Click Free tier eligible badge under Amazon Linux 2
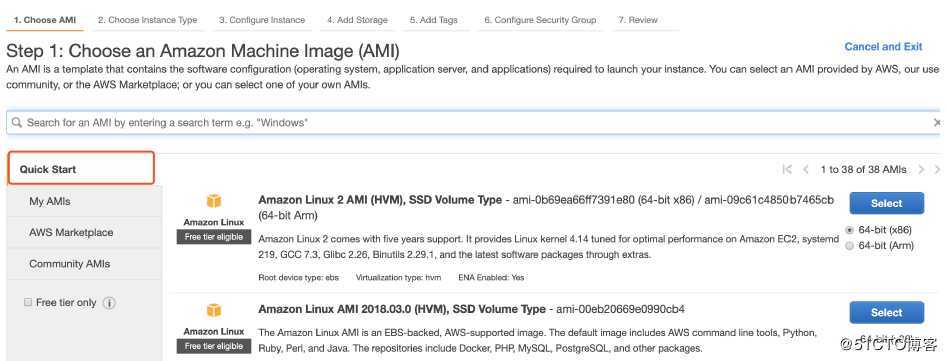947x361 pixels. (x=214, y=237)
